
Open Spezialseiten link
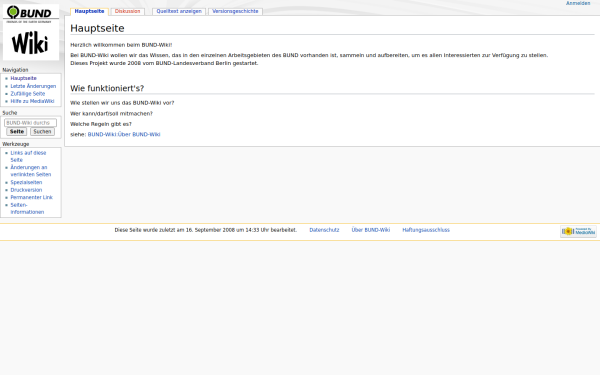(26, 182)
